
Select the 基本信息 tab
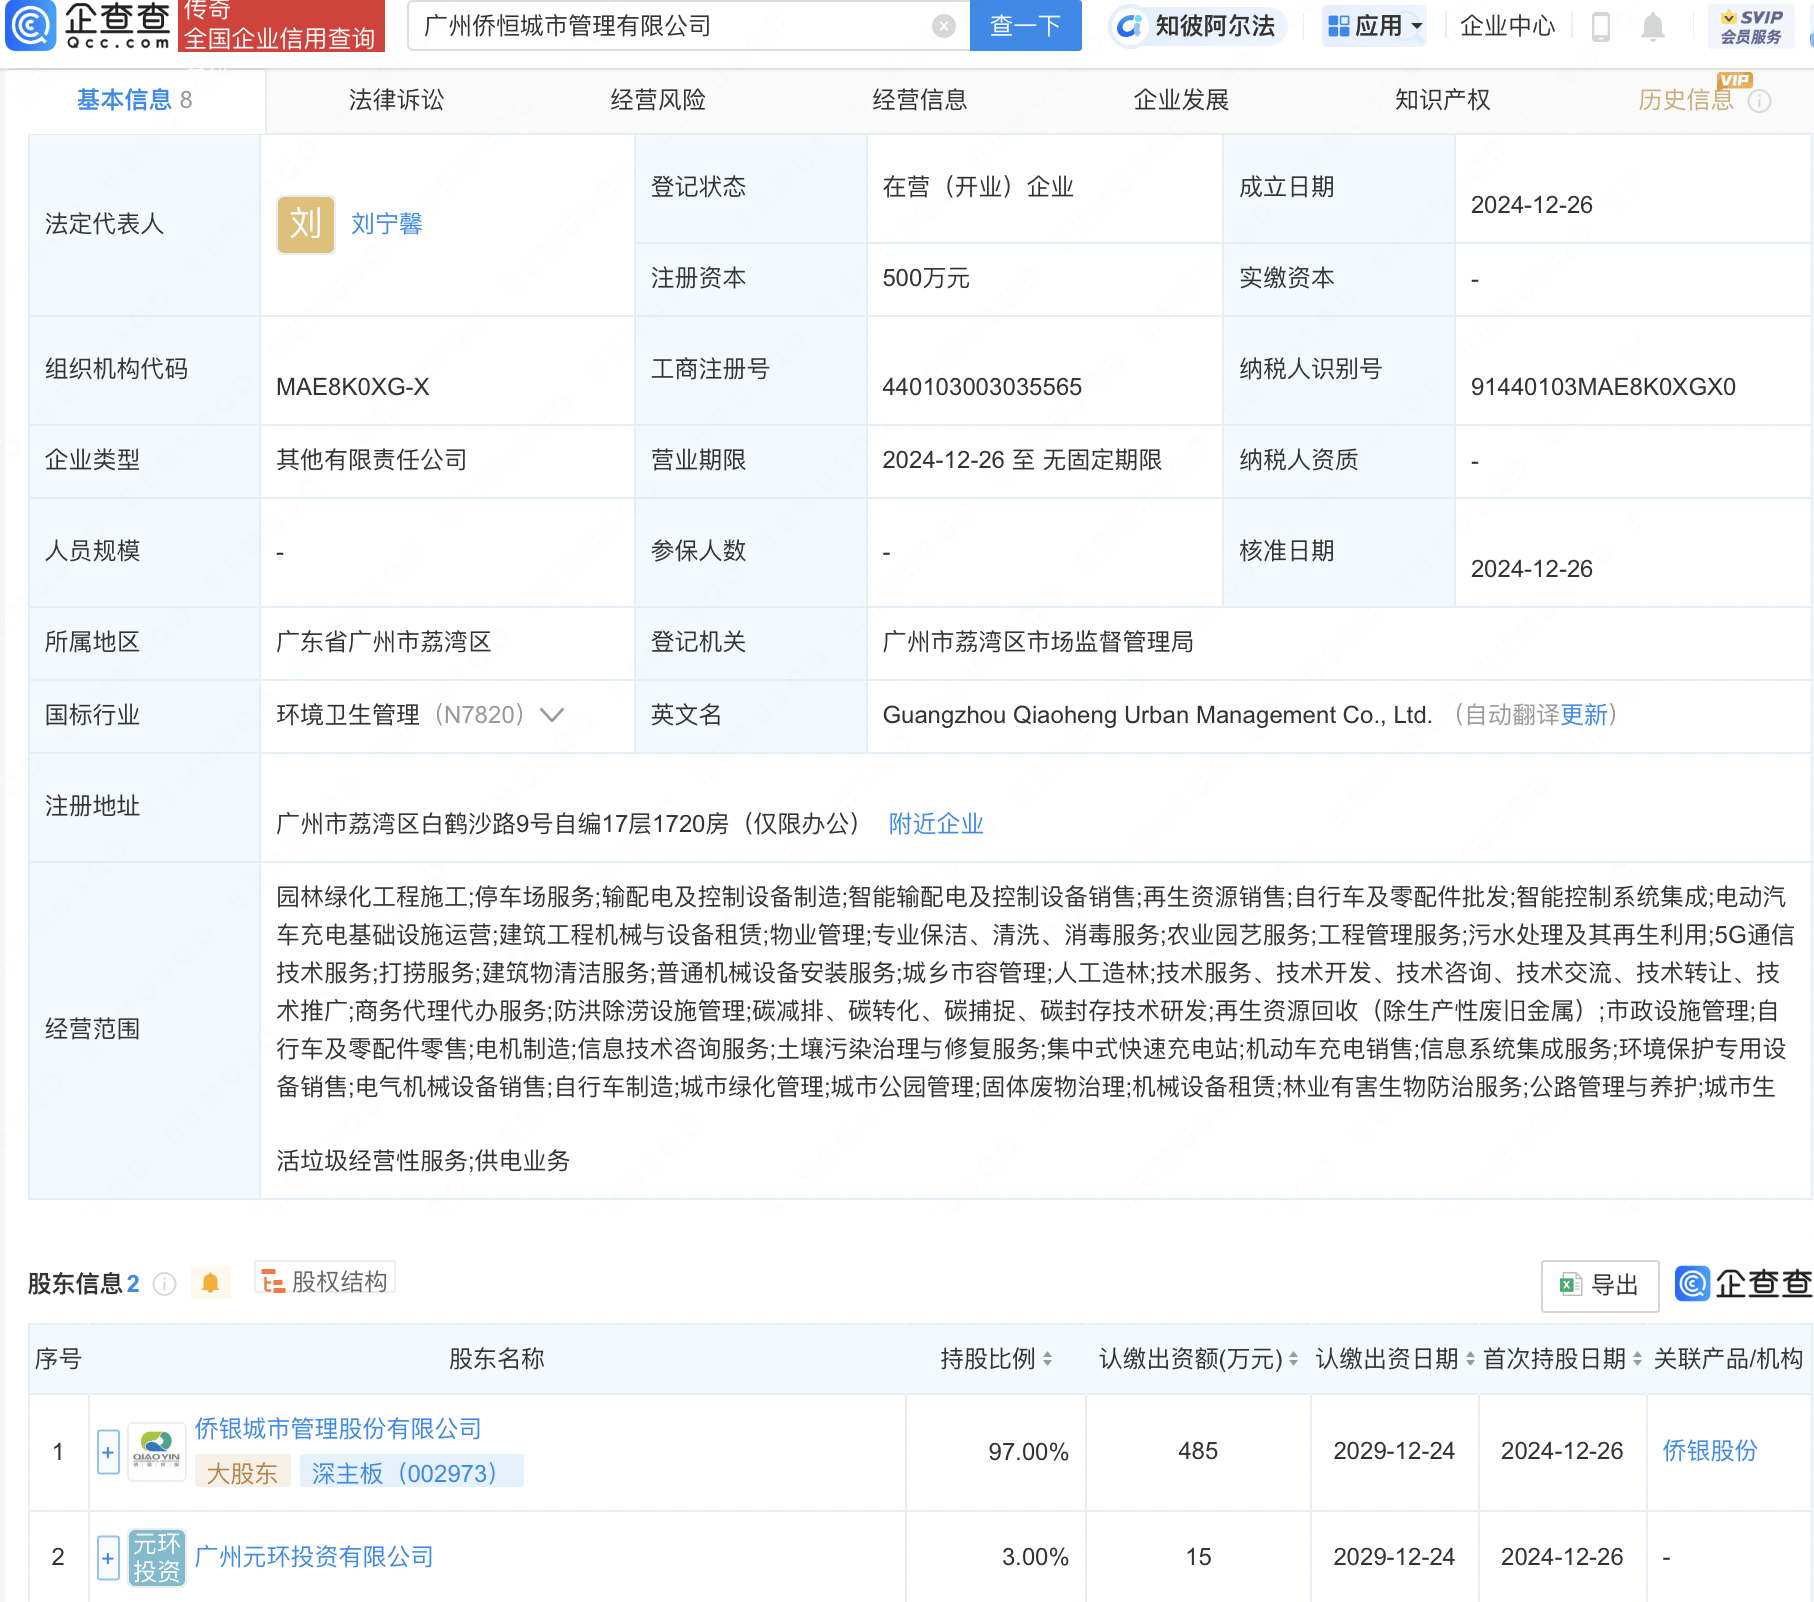point(134,100)
